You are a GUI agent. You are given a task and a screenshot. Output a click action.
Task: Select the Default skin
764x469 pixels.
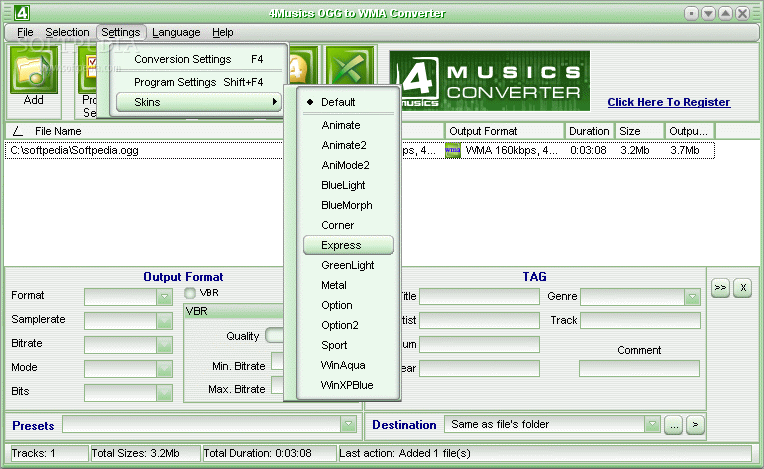(348, 102)
